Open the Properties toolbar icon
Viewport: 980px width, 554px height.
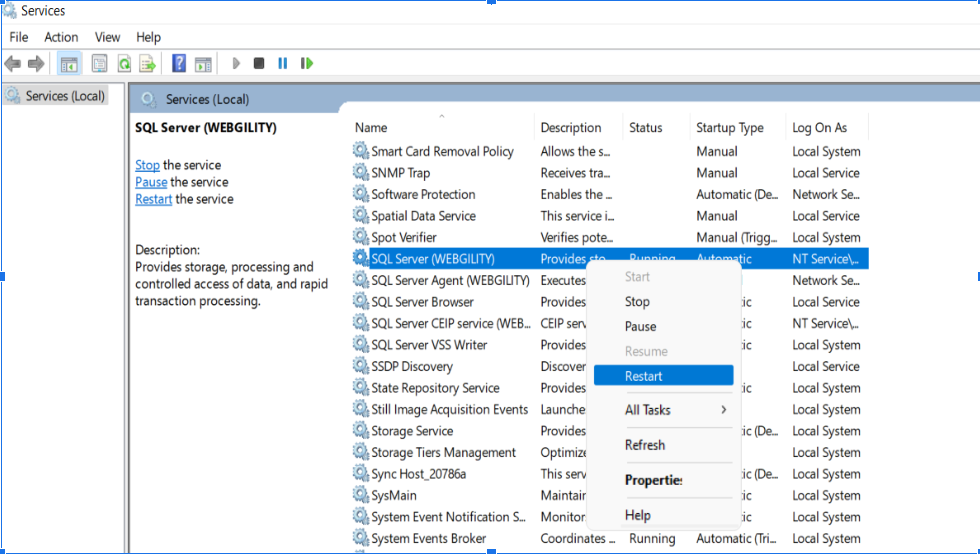(99, 63)
